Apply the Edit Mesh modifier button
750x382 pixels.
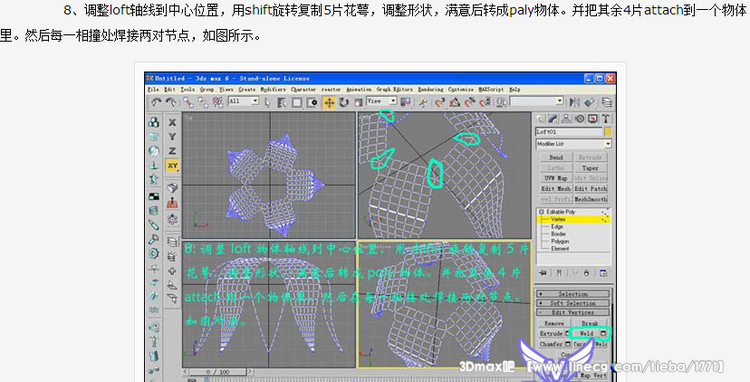click(556, 189)
